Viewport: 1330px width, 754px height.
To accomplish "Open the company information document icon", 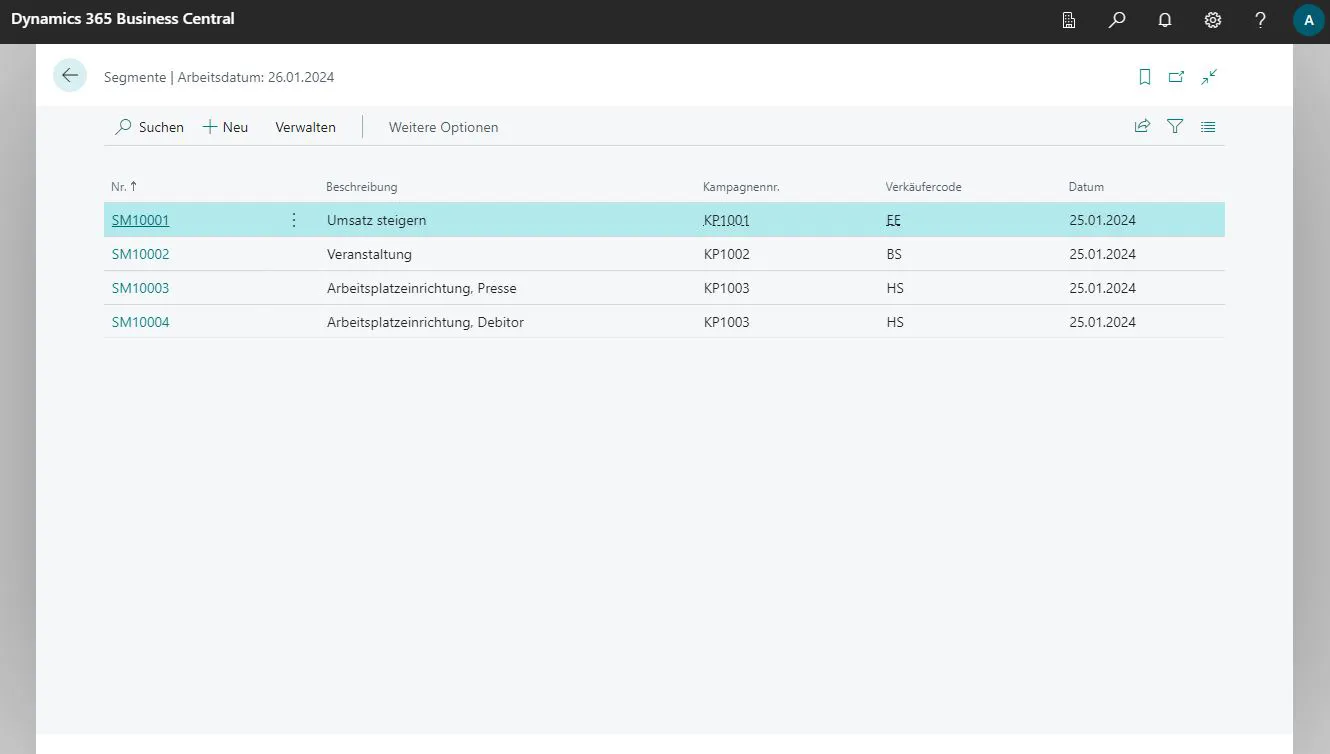I will pyautogui.click(x=1069, y=20).
